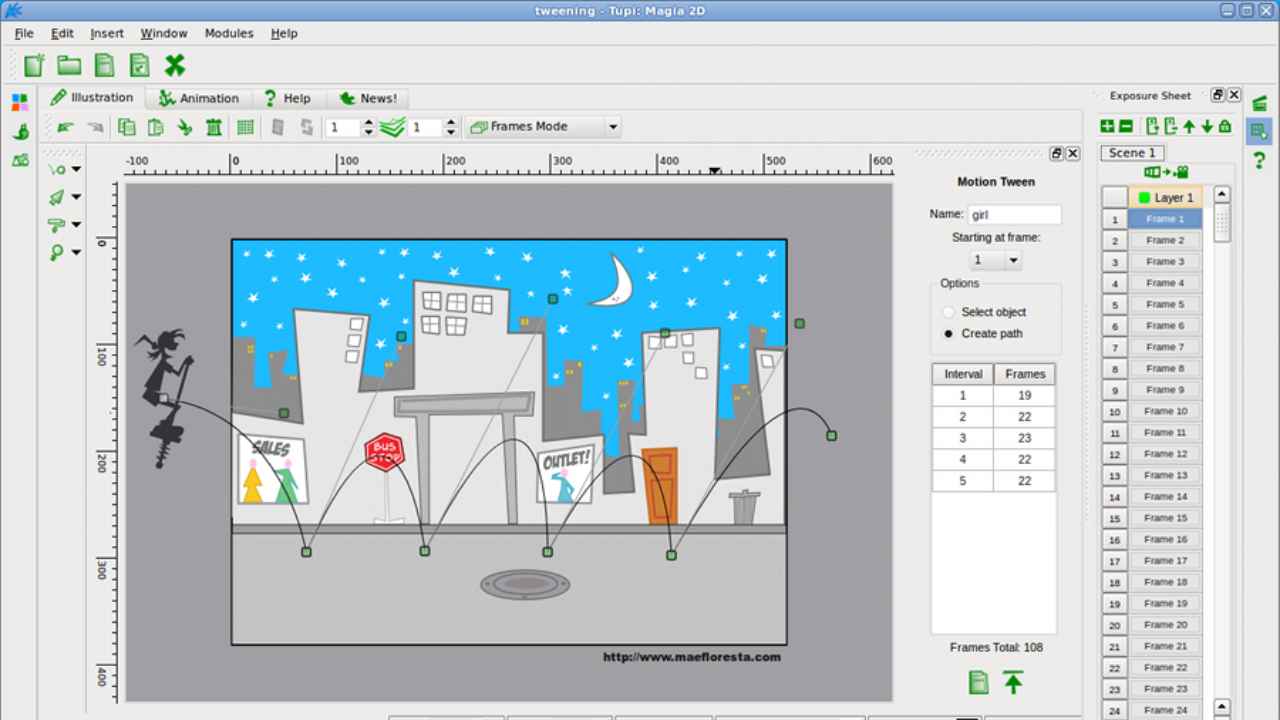The width and height of the screenshot is (1280, 720).
Task: Remove the layer with the minus icon
Action: [x=1126, y=126]
